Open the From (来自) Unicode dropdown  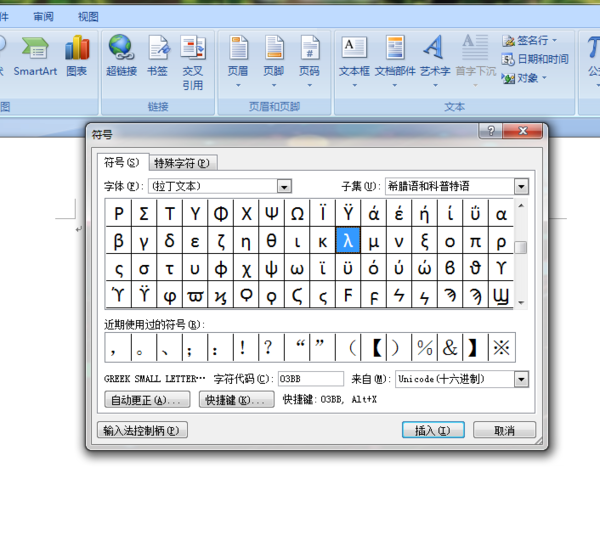521,379
